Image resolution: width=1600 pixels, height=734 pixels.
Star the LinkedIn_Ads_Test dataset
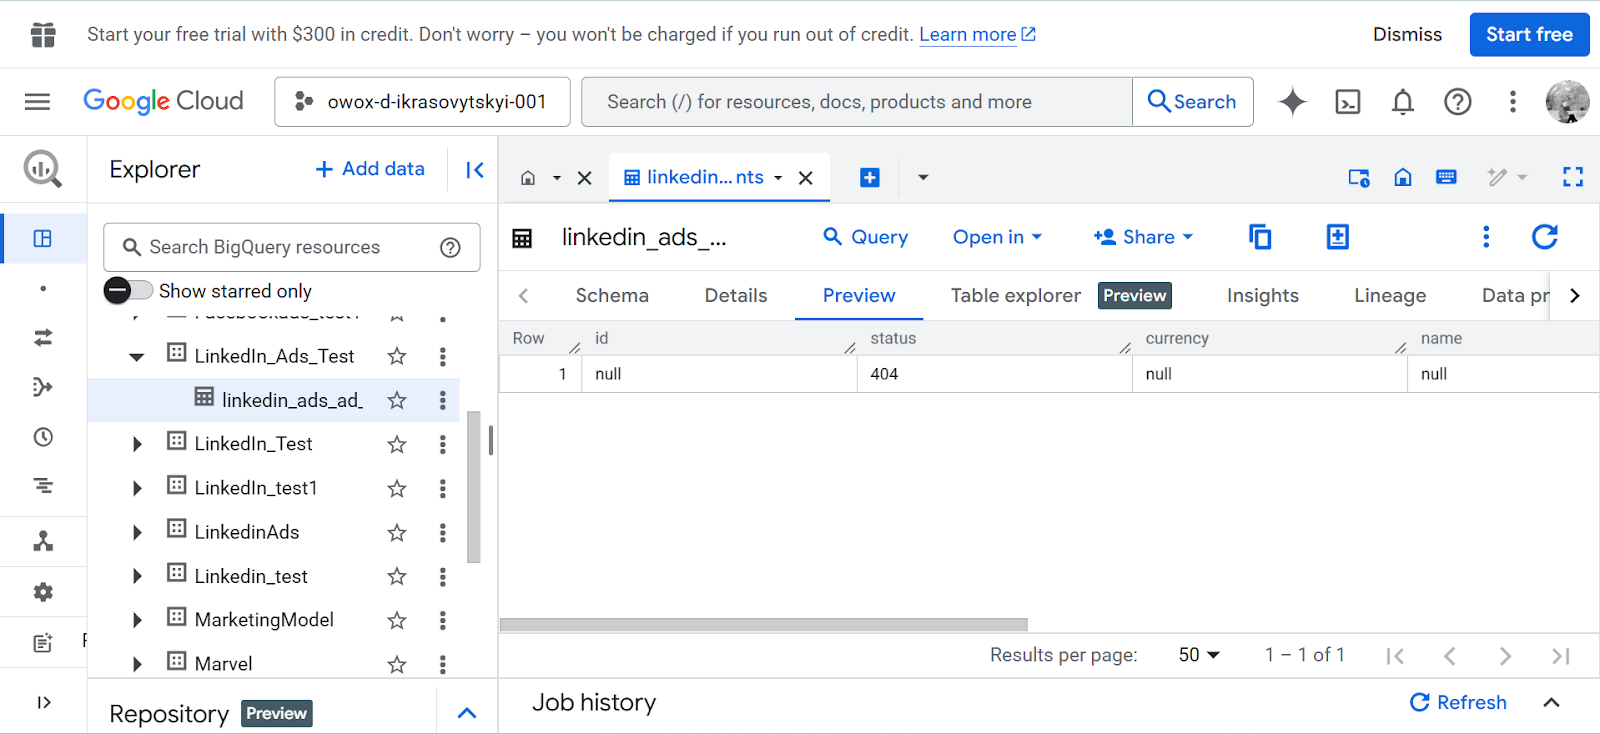click(397, 356)
